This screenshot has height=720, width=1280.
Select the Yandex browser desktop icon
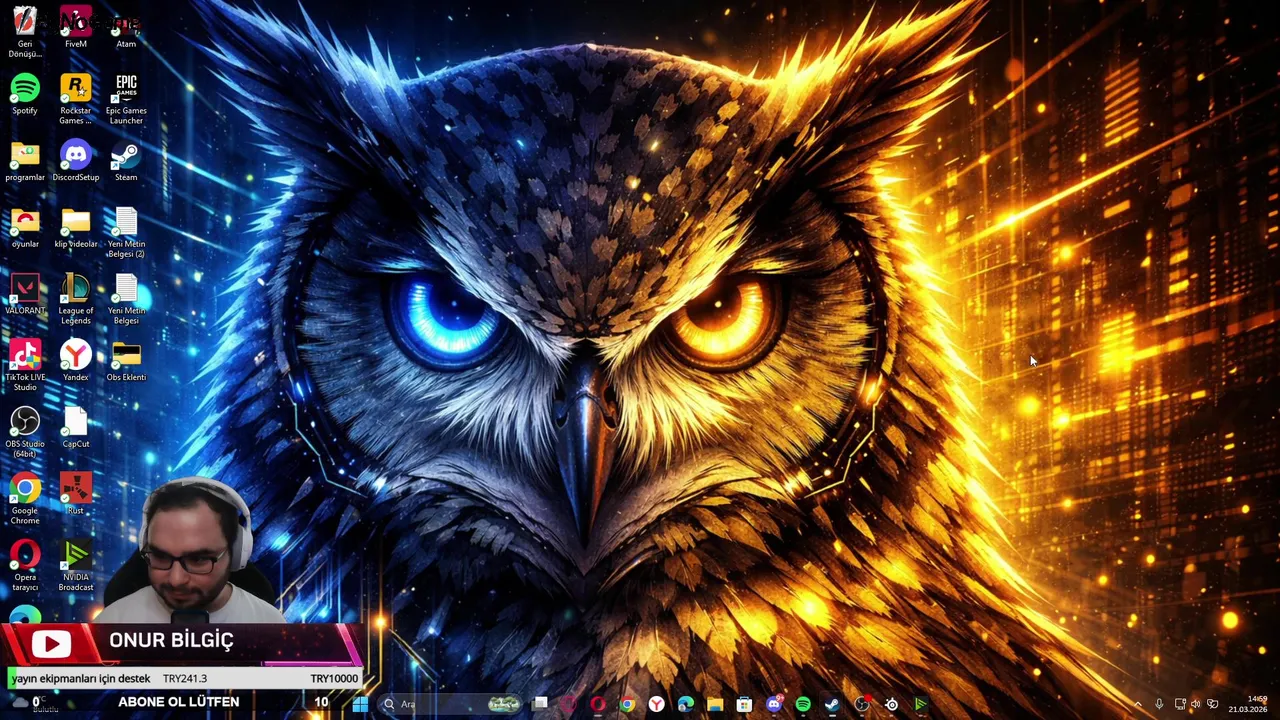pyautogui.click(x=76, y=361)
